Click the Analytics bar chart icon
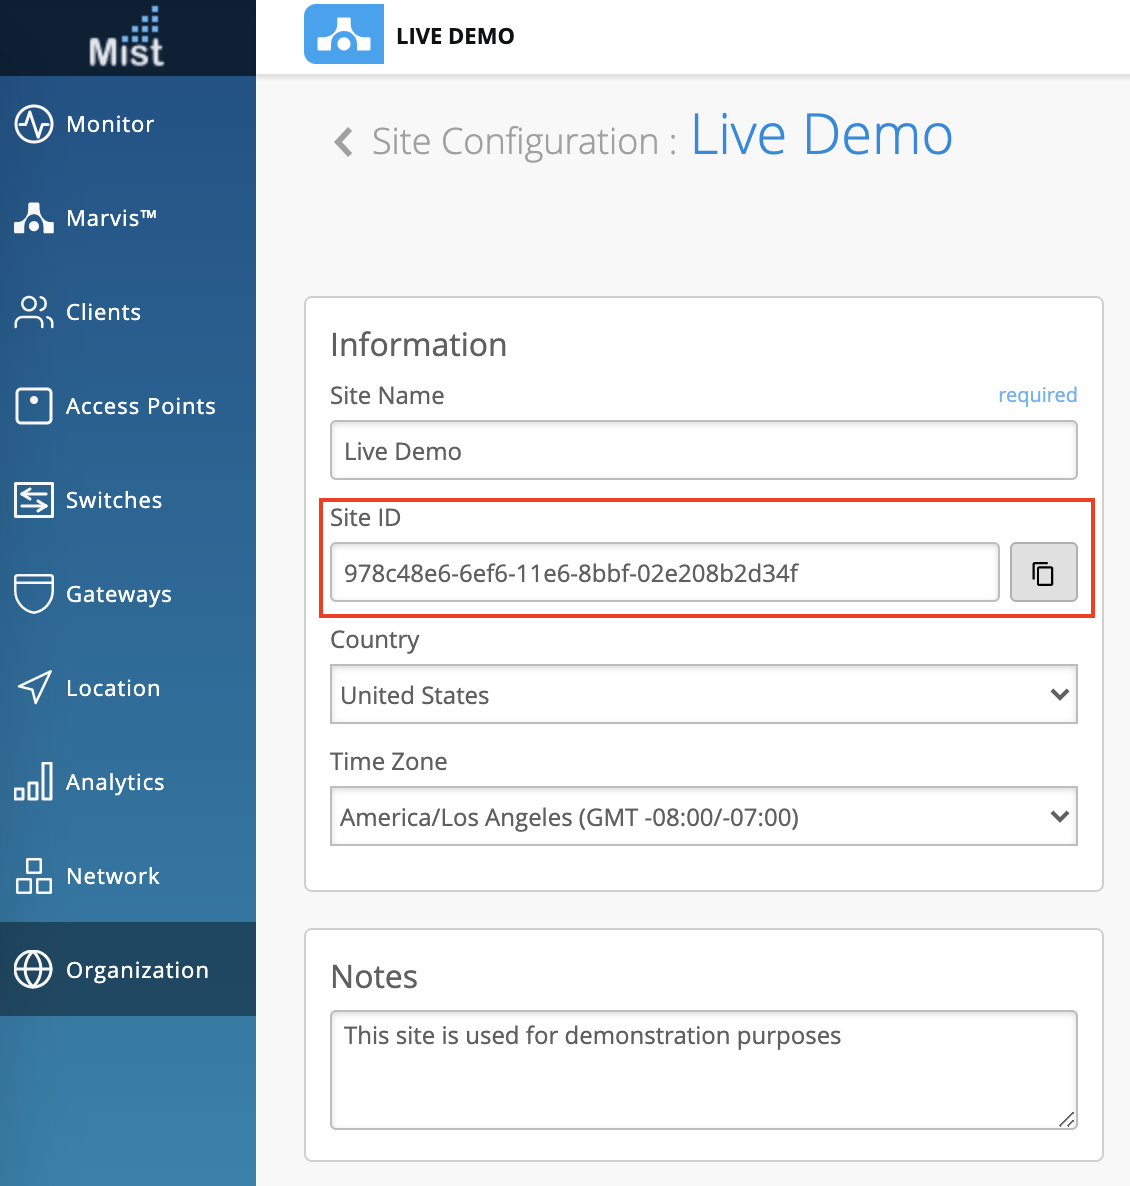Image resolution: width=1130 pixels, height=1186 pixels. pyautogui.click(x=34, y=782)
